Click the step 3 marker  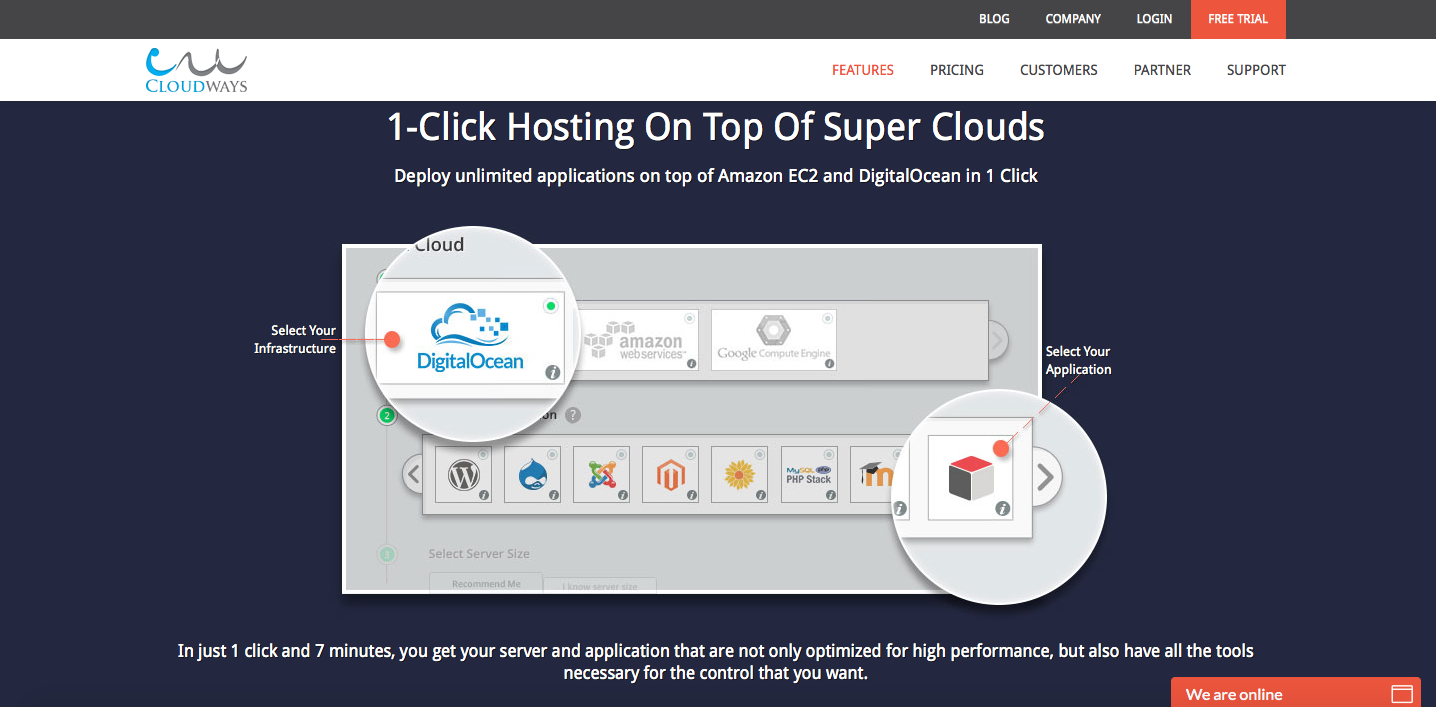387,554
